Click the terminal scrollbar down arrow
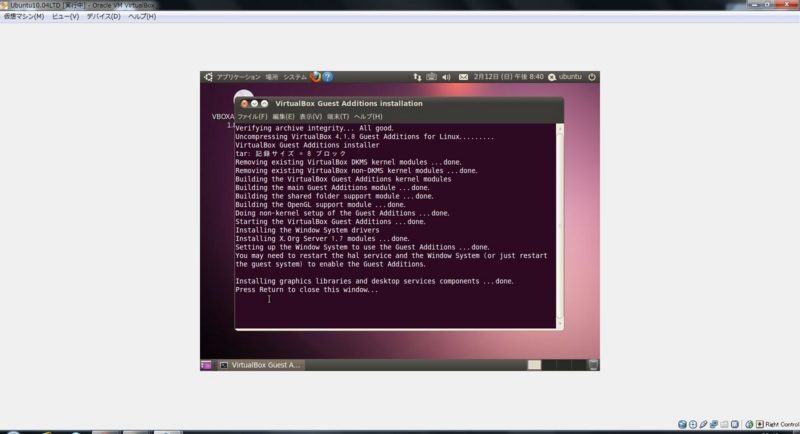 560,324
